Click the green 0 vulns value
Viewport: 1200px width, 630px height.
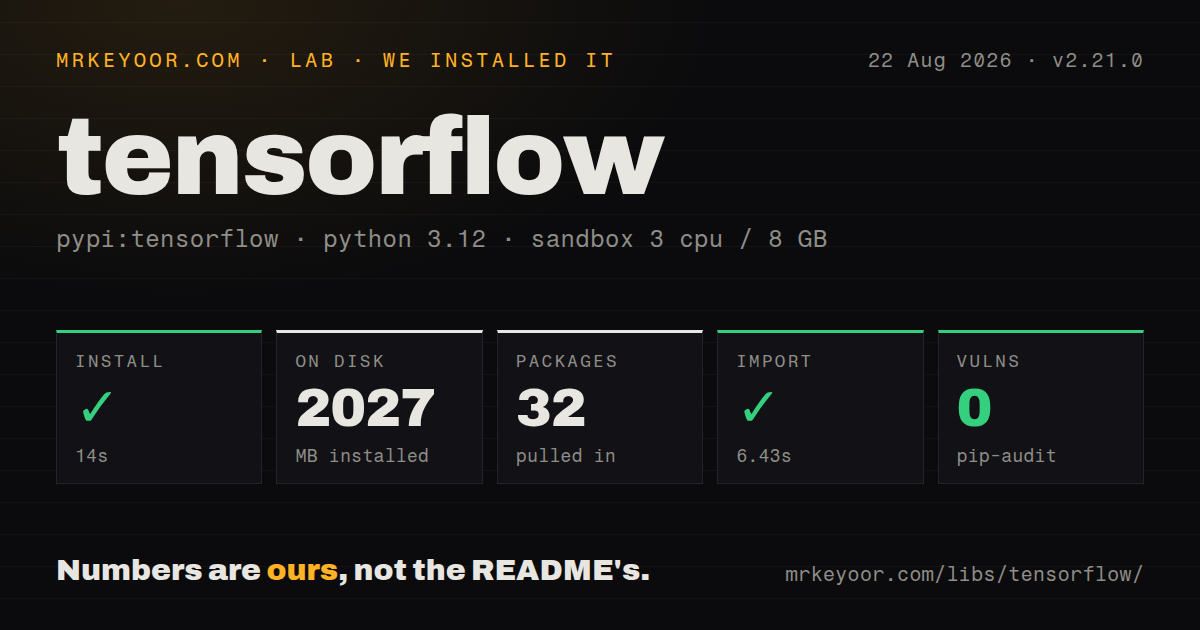tap(974, 408)
